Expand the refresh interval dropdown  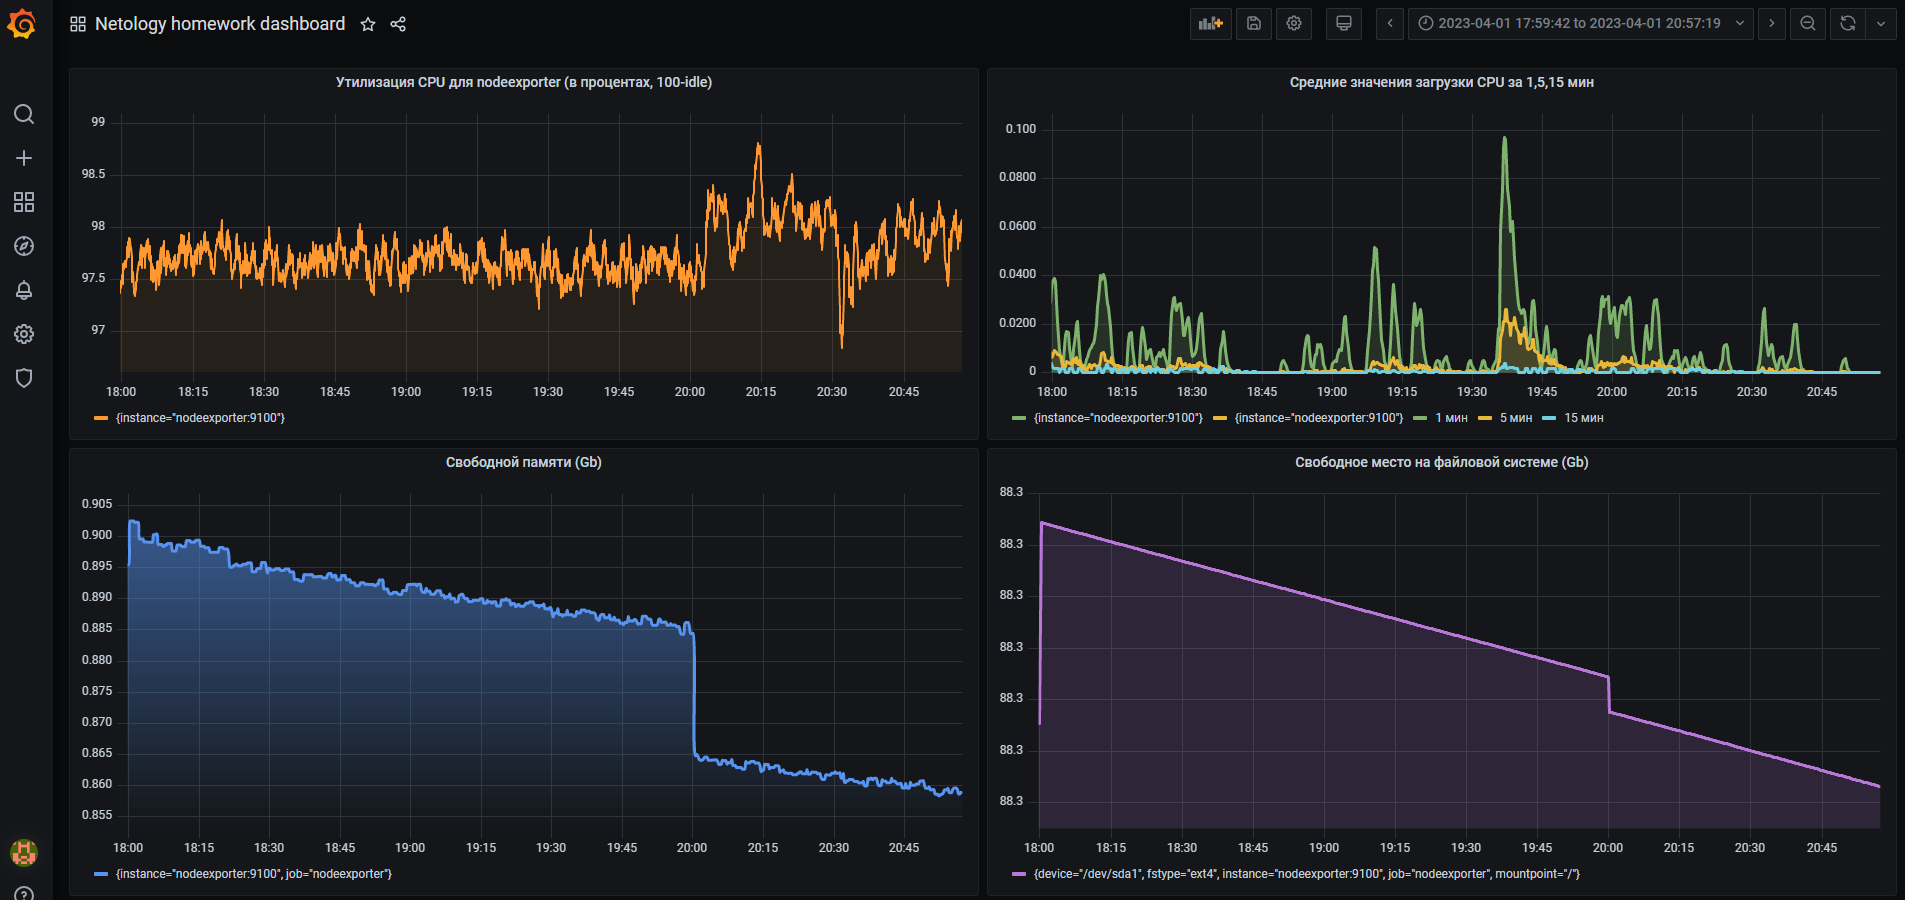pos(1882,23)
